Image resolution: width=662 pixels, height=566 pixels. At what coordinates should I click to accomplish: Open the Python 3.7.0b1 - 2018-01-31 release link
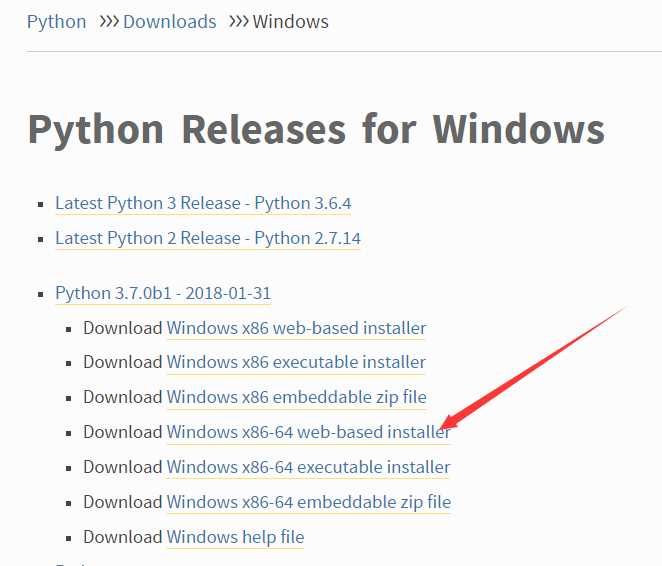tap(163, 293)
